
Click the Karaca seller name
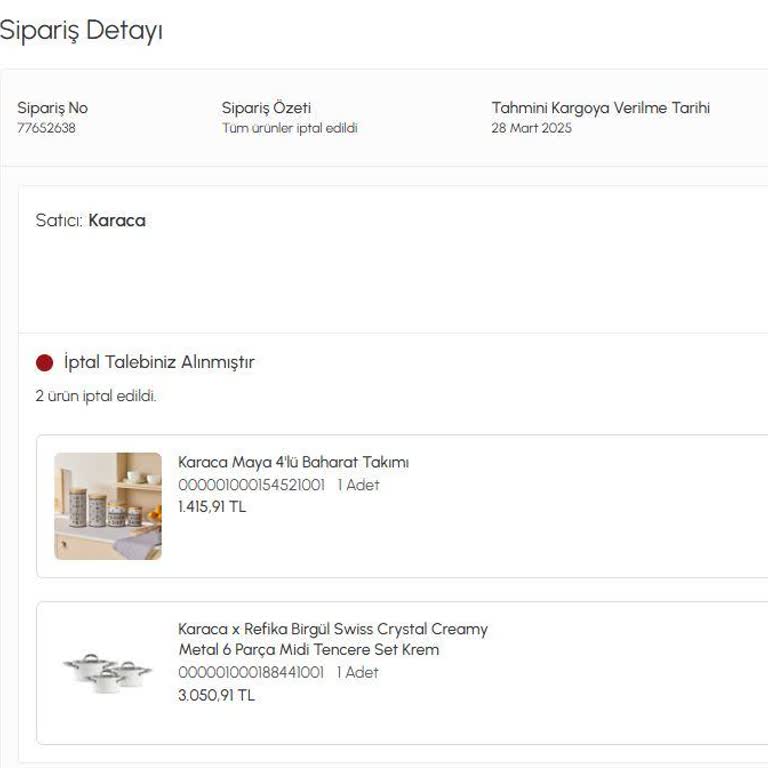117,220
